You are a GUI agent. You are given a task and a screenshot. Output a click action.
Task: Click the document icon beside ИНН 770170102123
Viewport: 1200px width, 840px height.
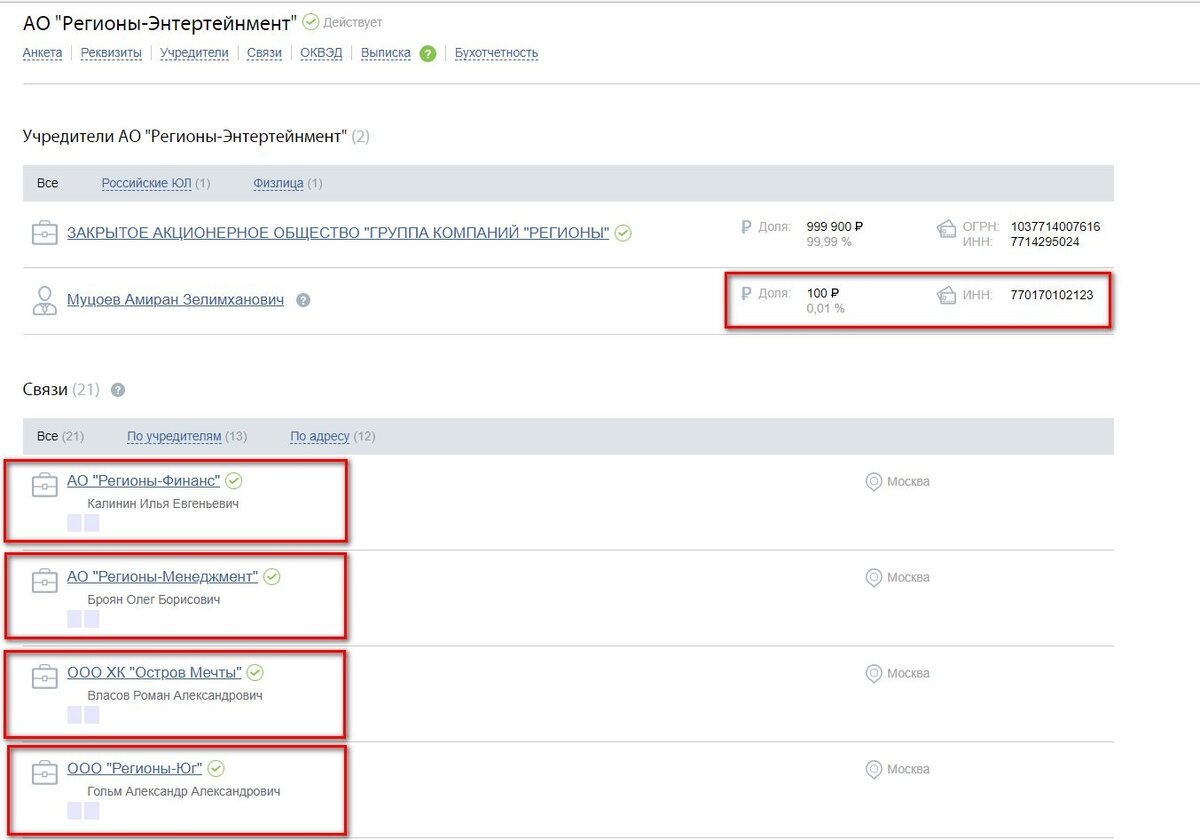pyautogui.click(x=947, y=296)
